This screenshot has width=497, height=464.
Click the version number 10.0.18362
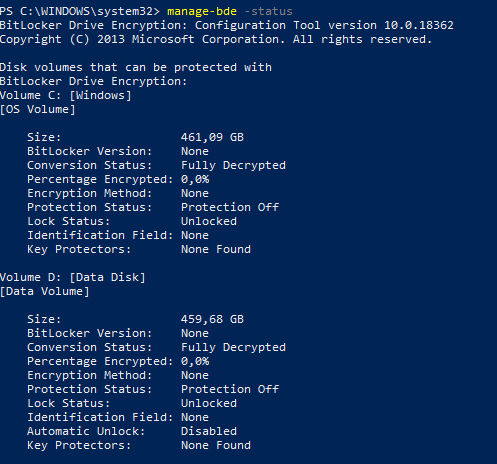pyautogui.click(x=419, y=25)
